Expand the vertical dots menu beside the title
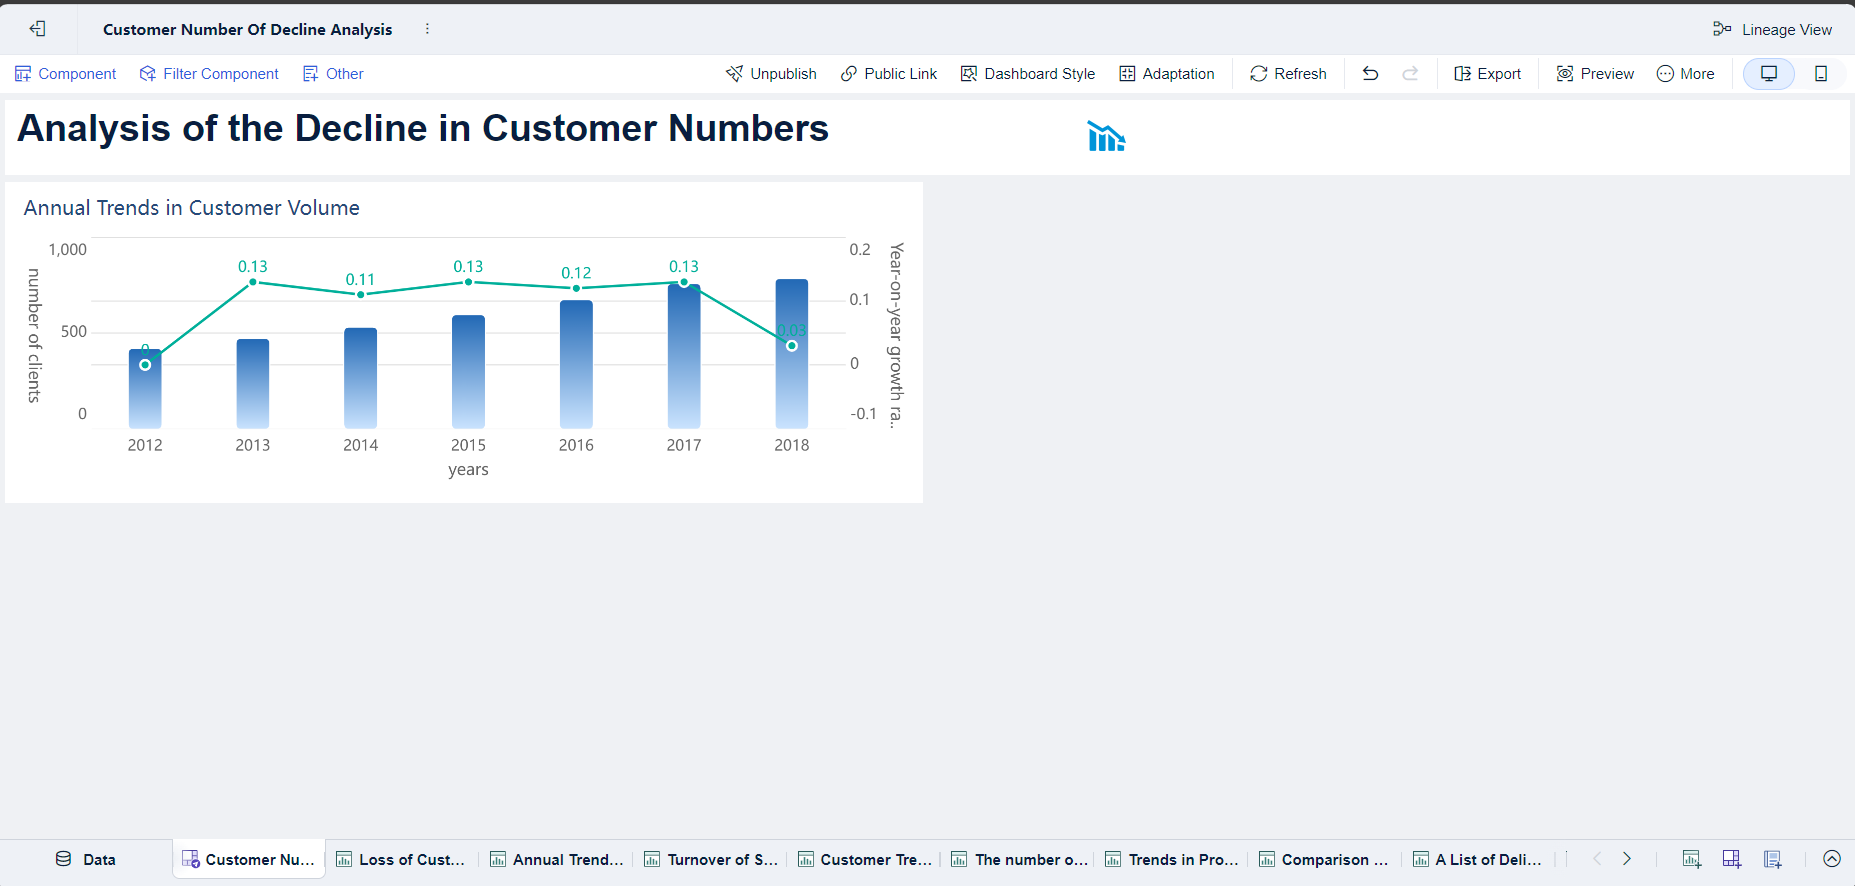This screenshot has width=1855, height=886. (x=427, y=29)
